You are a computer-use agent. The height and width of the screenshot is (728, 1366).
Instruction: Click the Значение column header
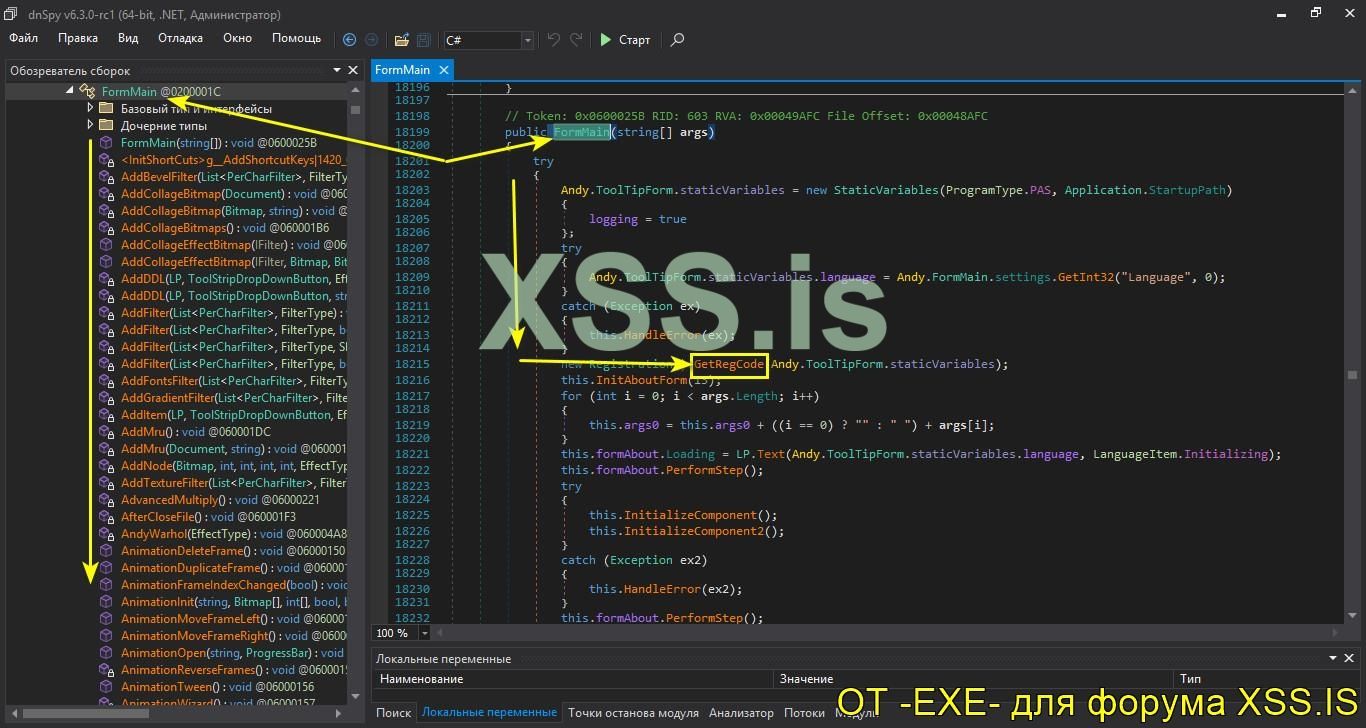coord(806,679)
